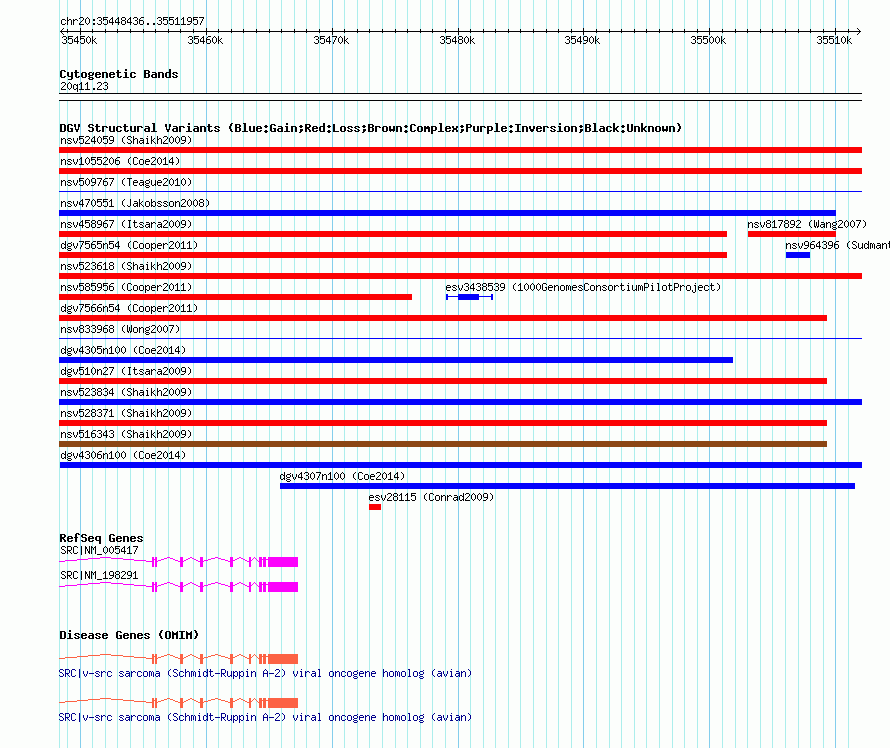Click the brown complex bar of nsv516343
The height and width of the screenshot is (748, 890).
click(x=443, y=444)
